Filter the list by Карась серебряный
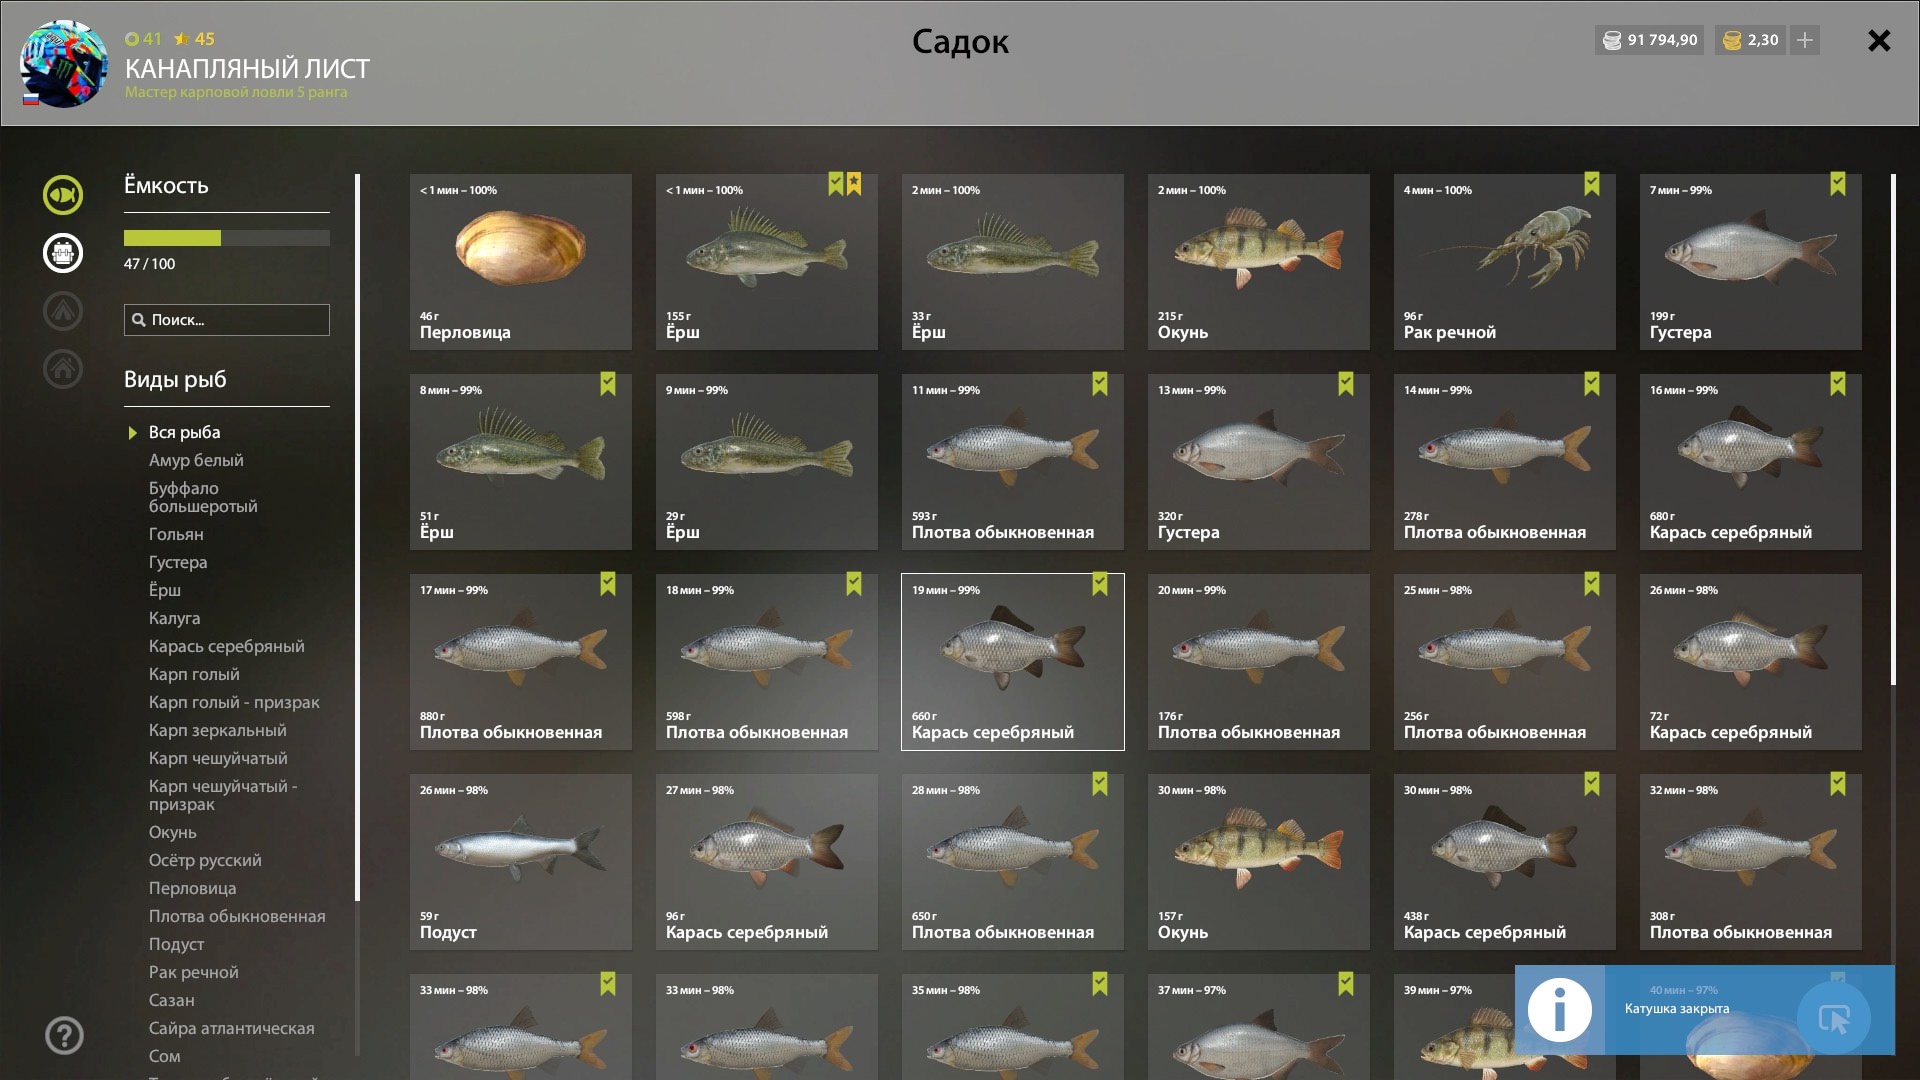The width and height of the screenshot is (1920, 1080). (x=227, y=646)
